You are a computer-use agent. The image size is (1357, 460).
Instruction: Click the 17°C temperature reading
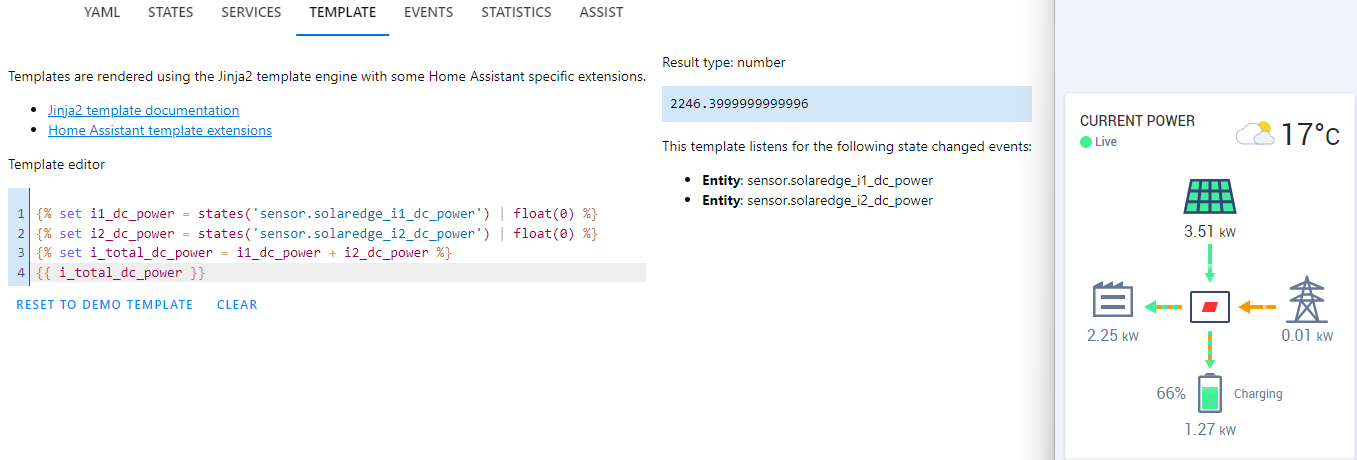[1310, 134]
